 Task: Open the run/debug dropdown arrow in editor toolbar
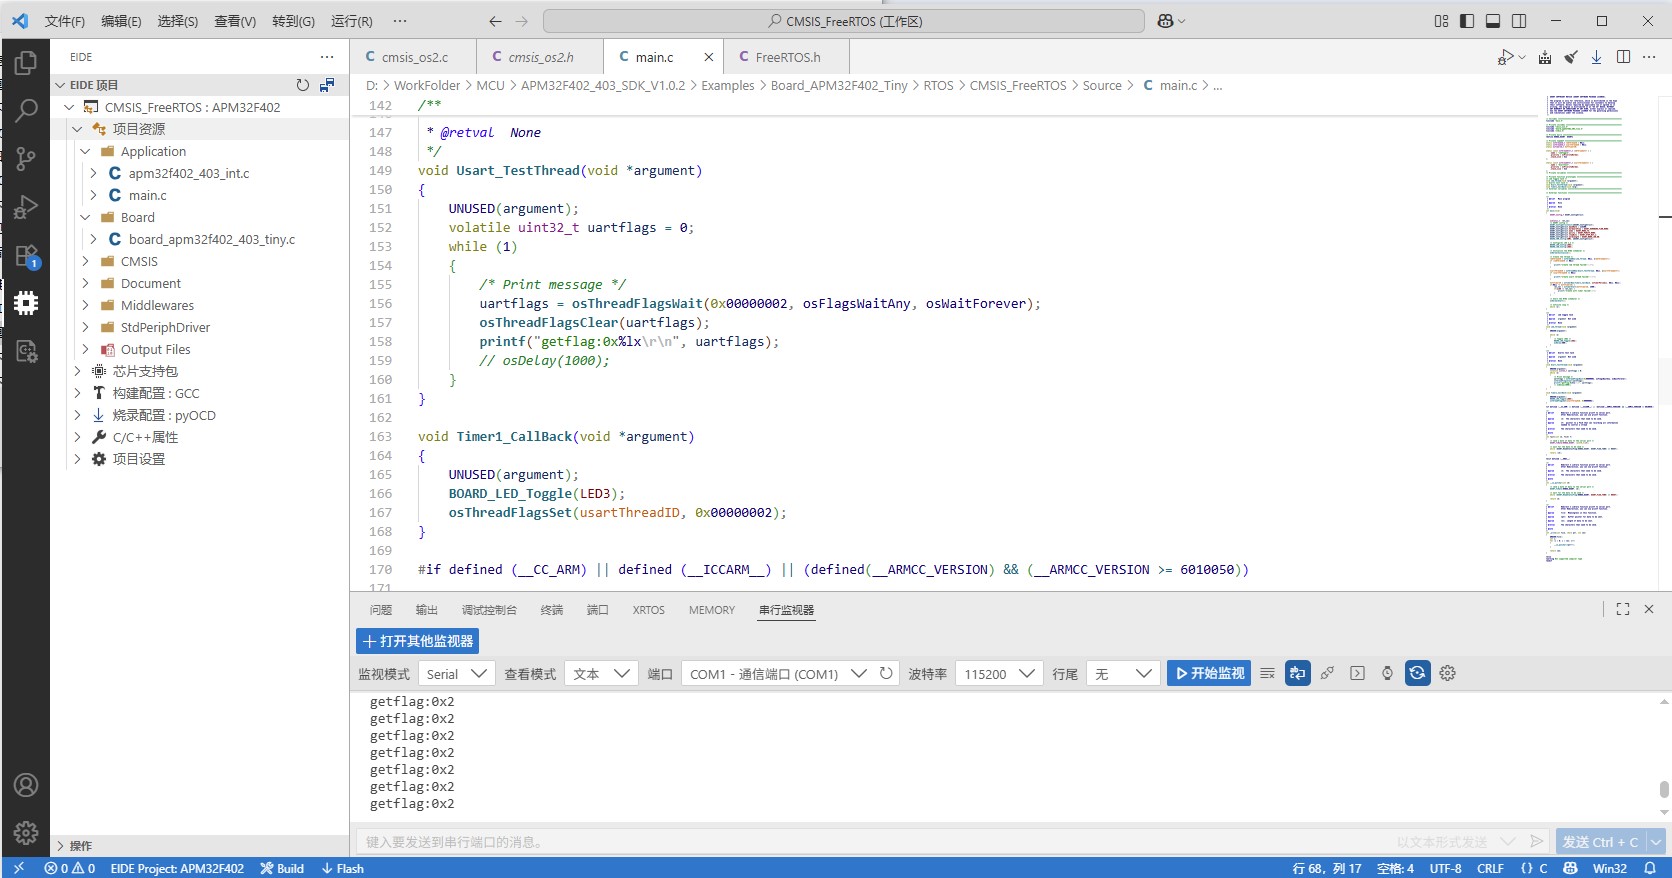pos(1522,57)
